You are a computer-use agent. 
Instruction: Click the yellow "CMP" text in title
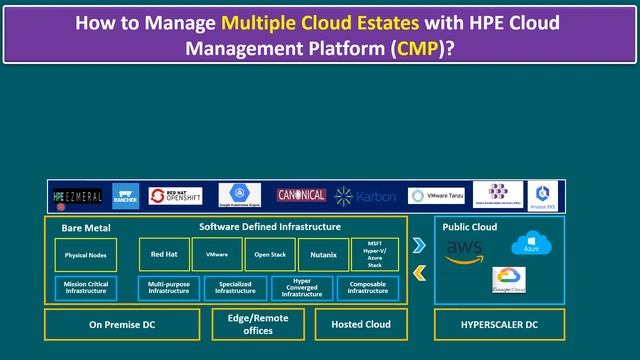[x=417, y=49]
